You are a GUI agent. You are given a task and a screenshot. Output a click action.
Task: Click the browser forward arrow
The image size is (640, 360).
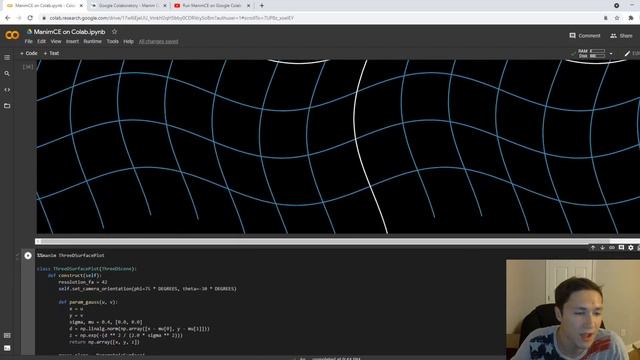coord(19,18)
